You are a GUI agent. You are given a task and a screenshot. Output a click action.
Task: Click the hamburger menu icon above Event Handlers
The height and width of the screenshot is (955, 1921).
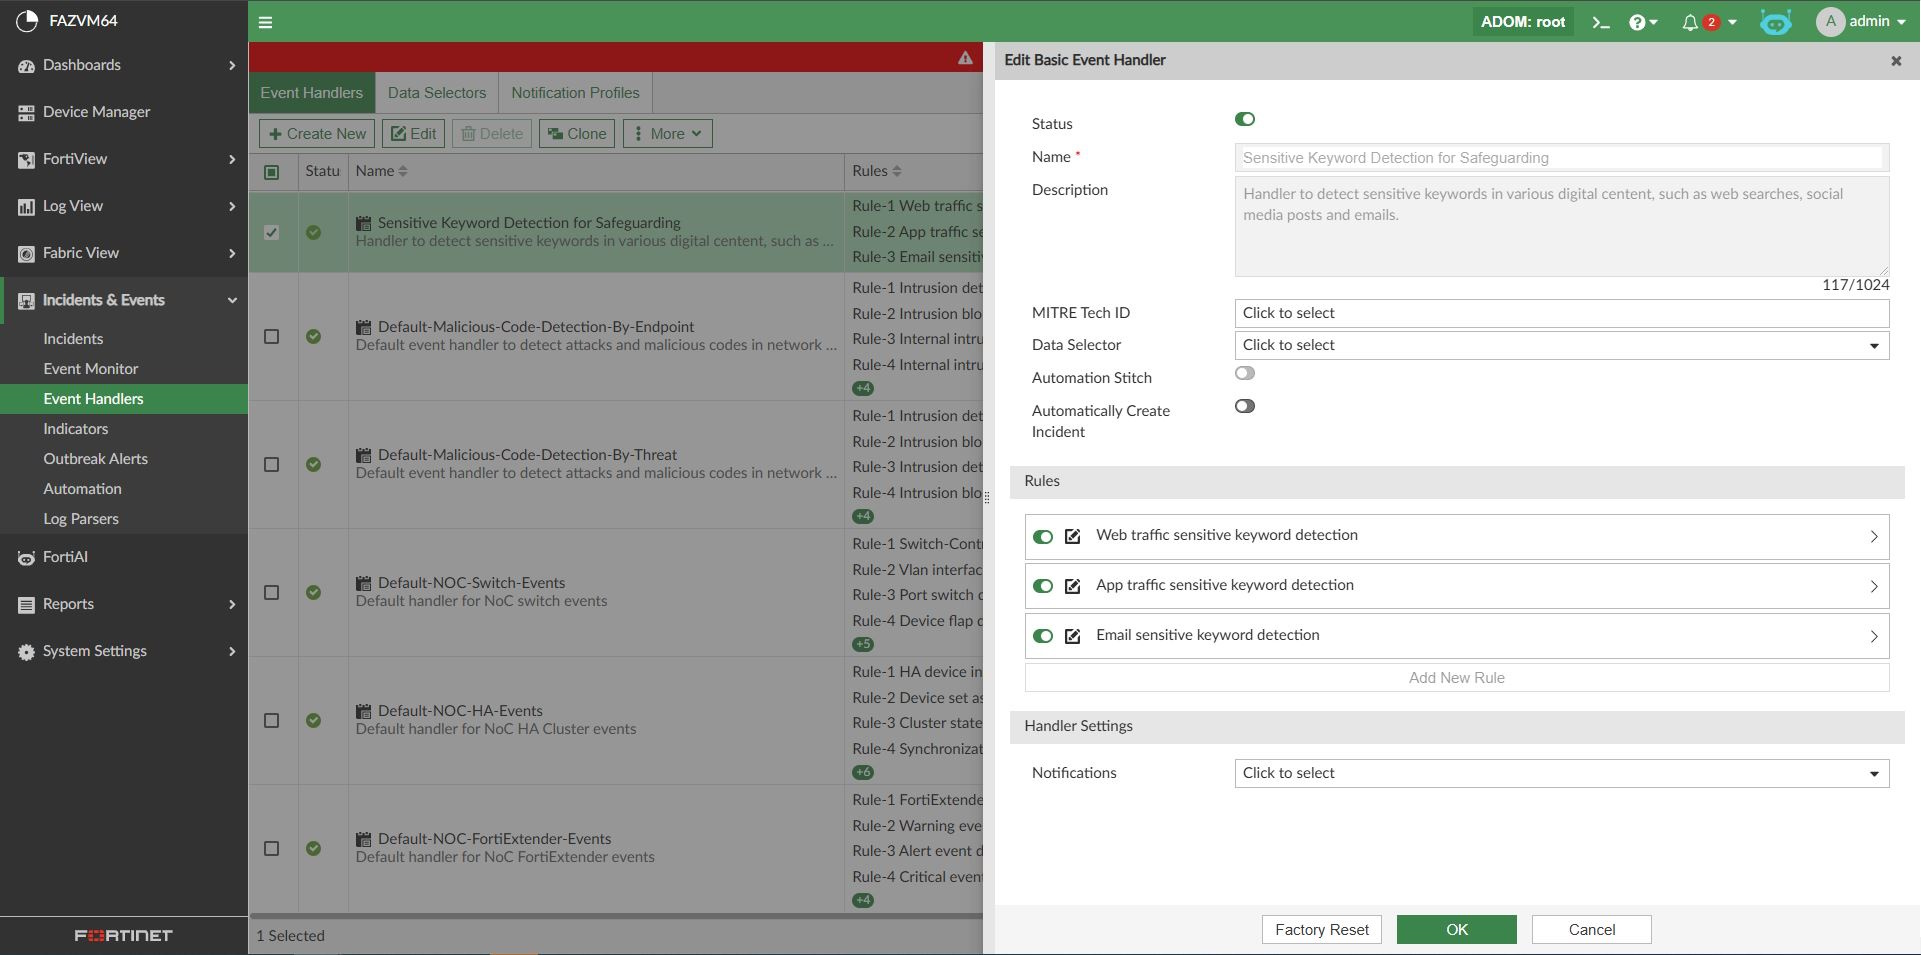tap(266, 21)
